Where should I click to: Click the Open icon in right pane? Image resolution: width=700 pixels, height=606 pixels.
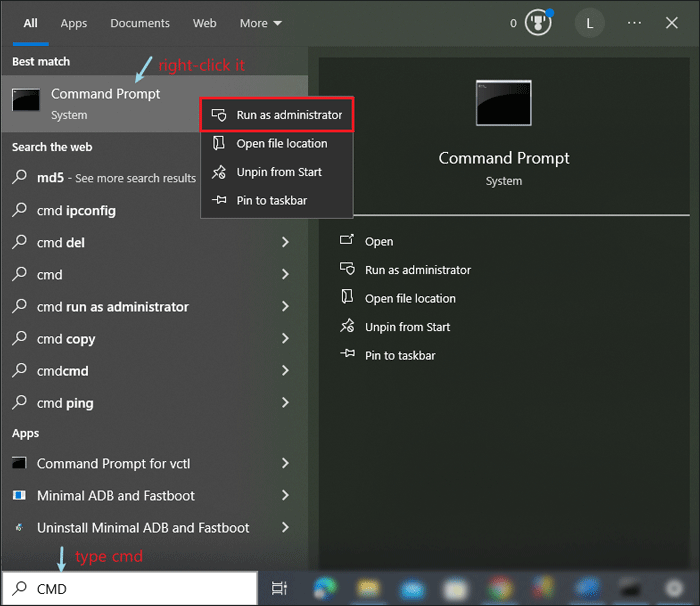(347, 241)
